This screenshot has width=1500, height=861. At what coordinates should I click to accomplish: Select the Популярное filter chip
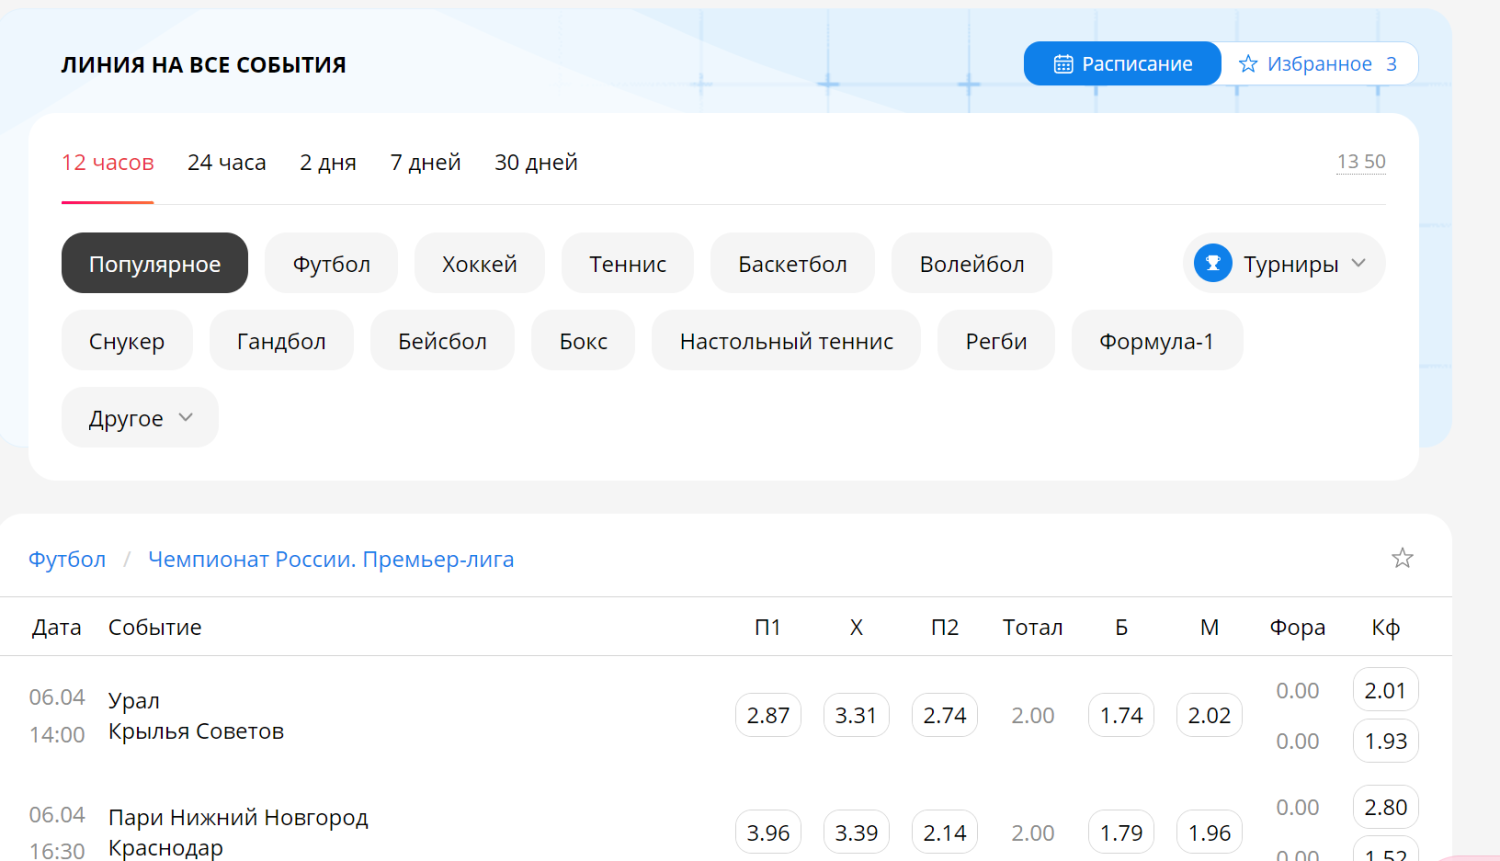(x=155, y=264)
